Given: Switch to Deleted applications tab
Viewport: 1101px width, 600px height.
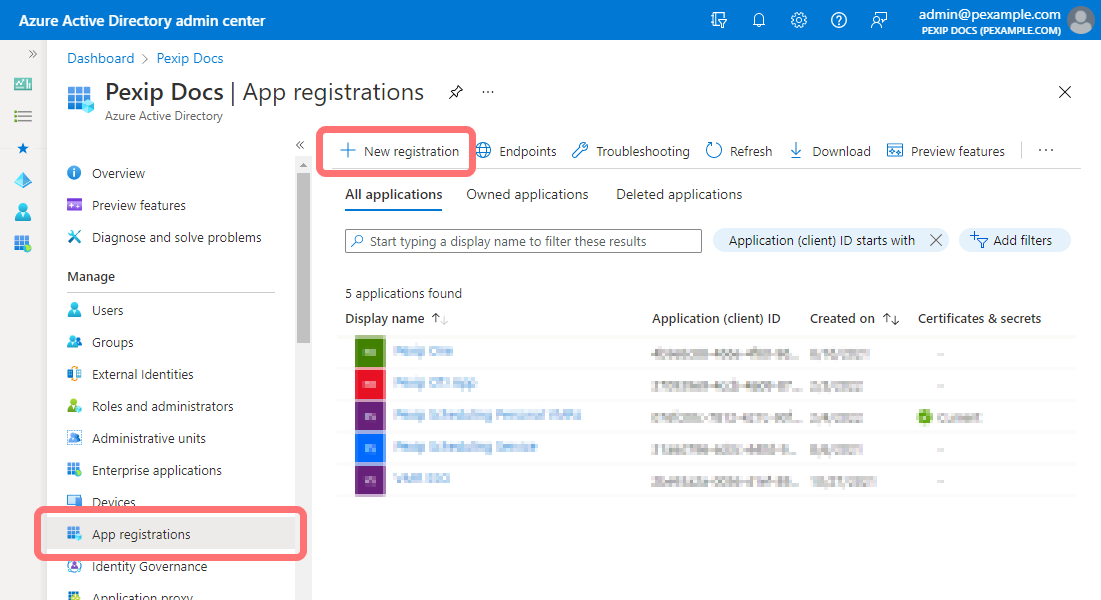Looking at the screenshot, I should click(679, 194).
